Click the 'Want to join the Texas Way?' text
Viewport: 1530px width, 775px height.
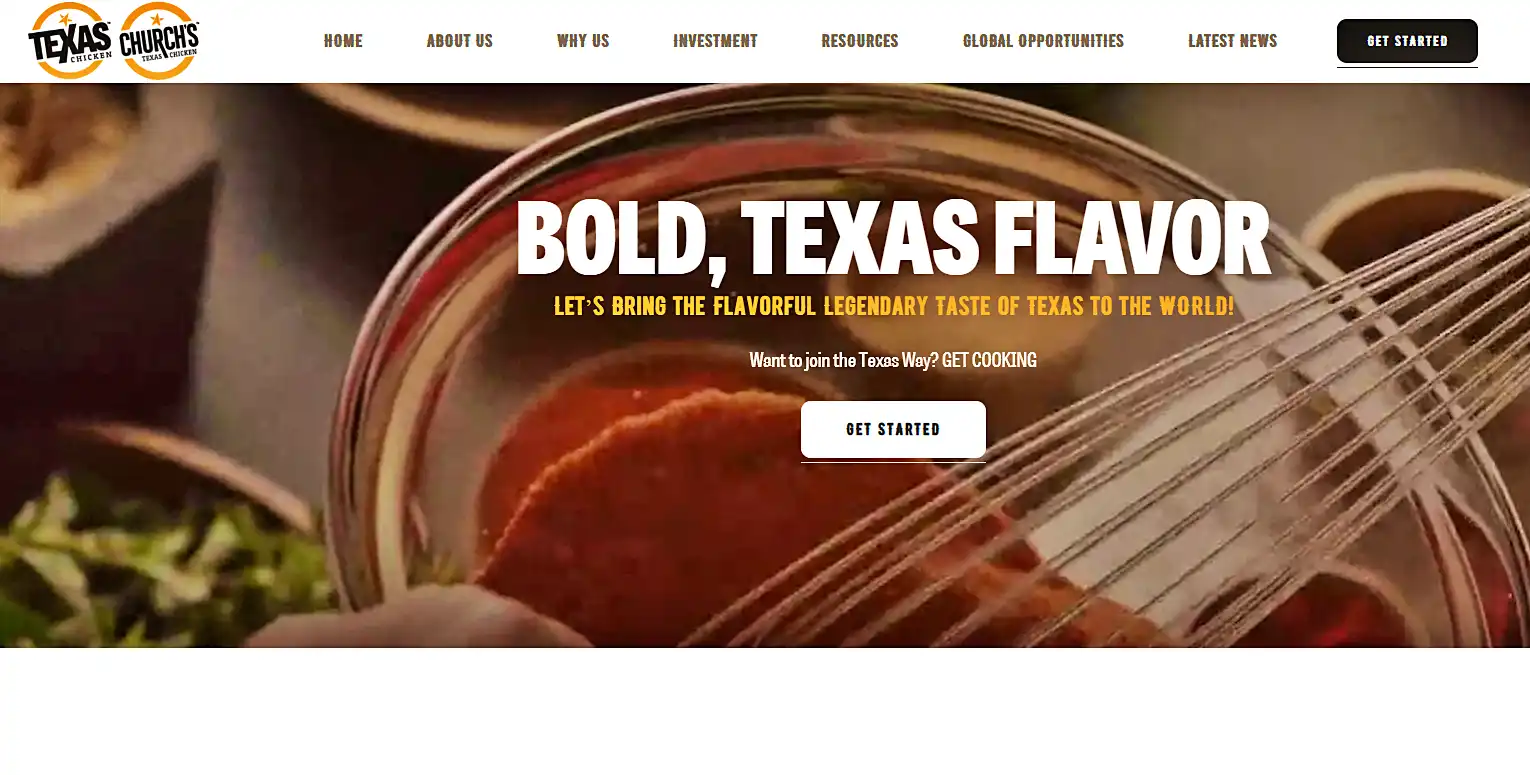click(844, 360)
